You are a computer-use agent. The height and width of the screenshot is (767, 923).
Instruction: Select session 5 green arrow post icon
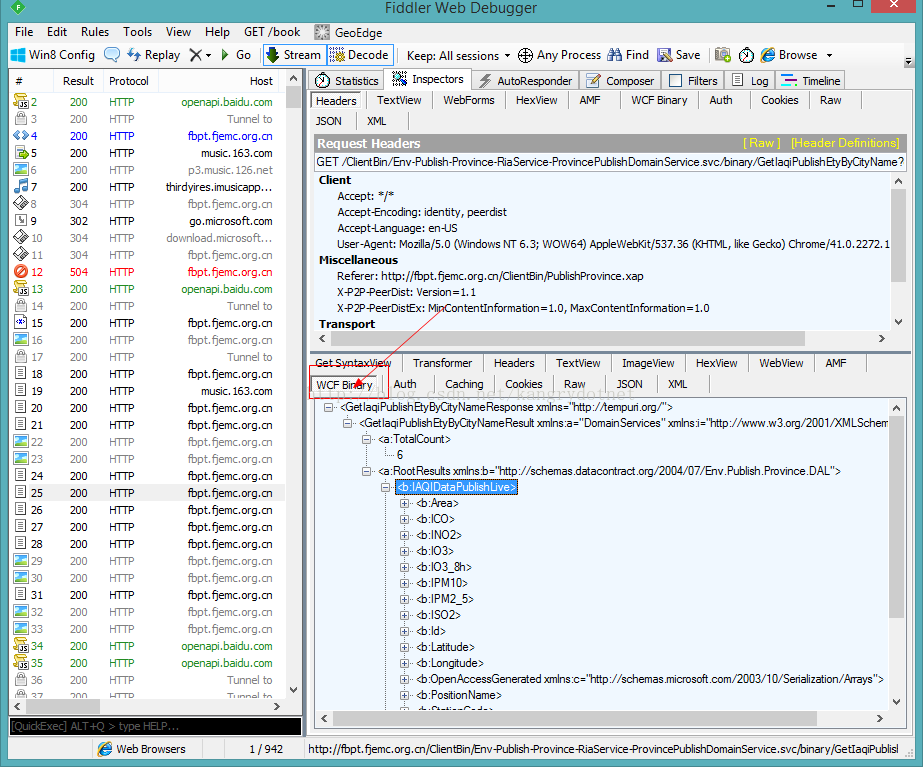21,153
